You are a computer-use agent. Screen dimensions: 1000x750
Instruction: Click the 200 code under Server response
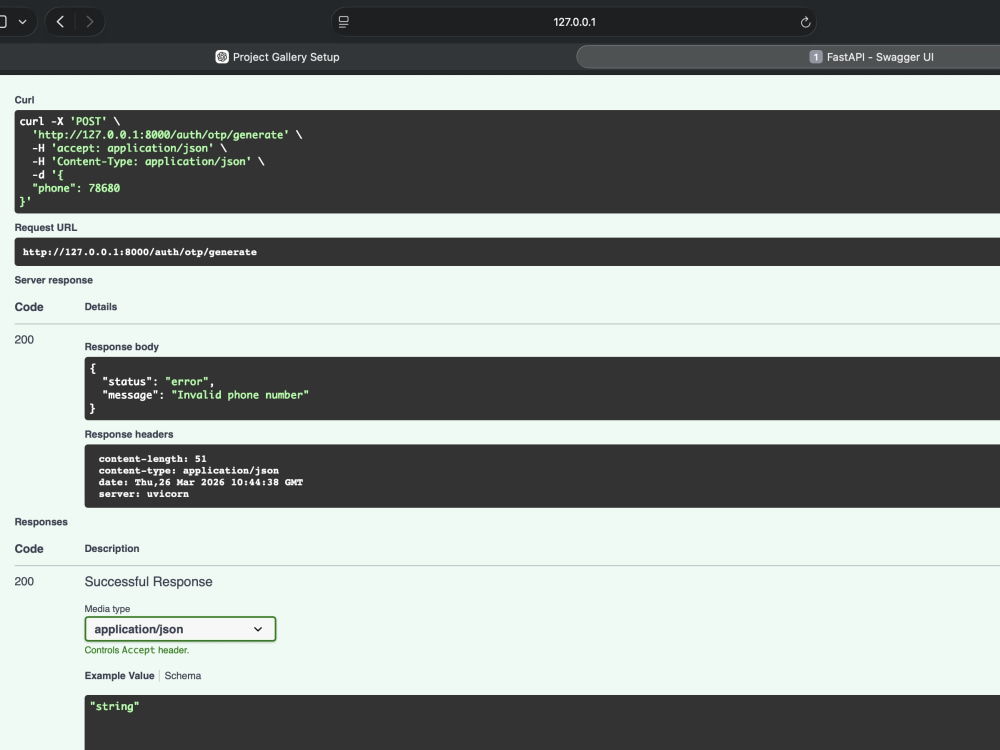pyautogui.click(x=24, y=339)
